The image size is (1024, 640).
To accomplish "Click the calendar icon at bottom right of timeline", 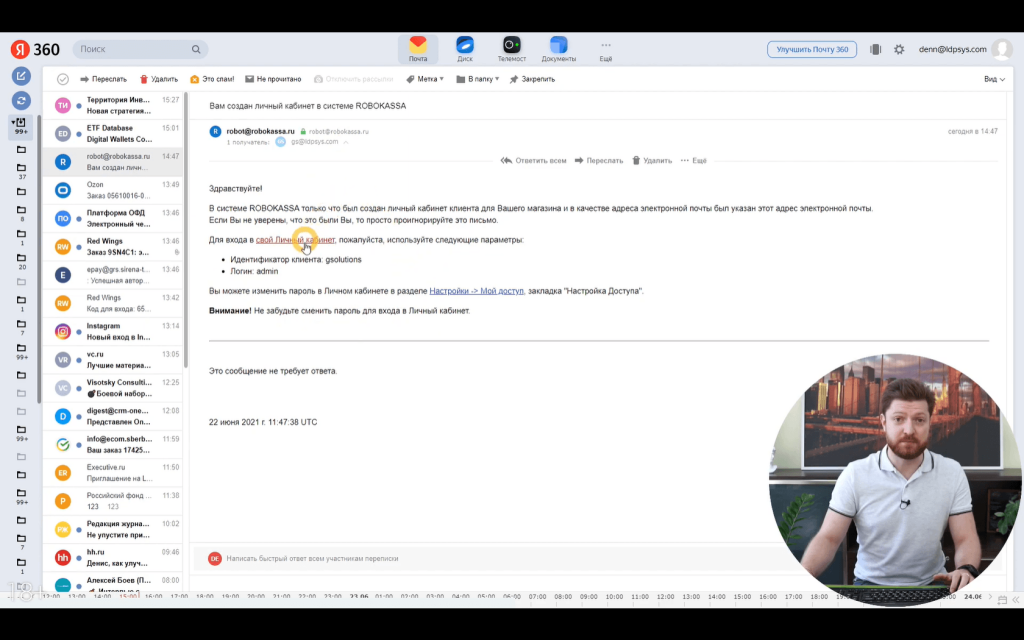I will (x=1002, y=599).
